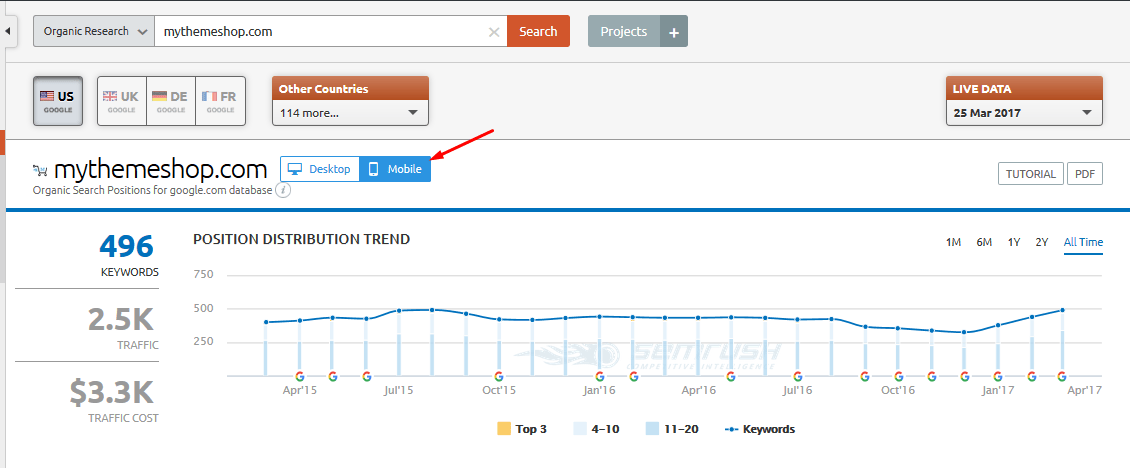Screen dimensions: 1130x468
Task: Set chart range to 6M
Action: click(x=984, y=242)
